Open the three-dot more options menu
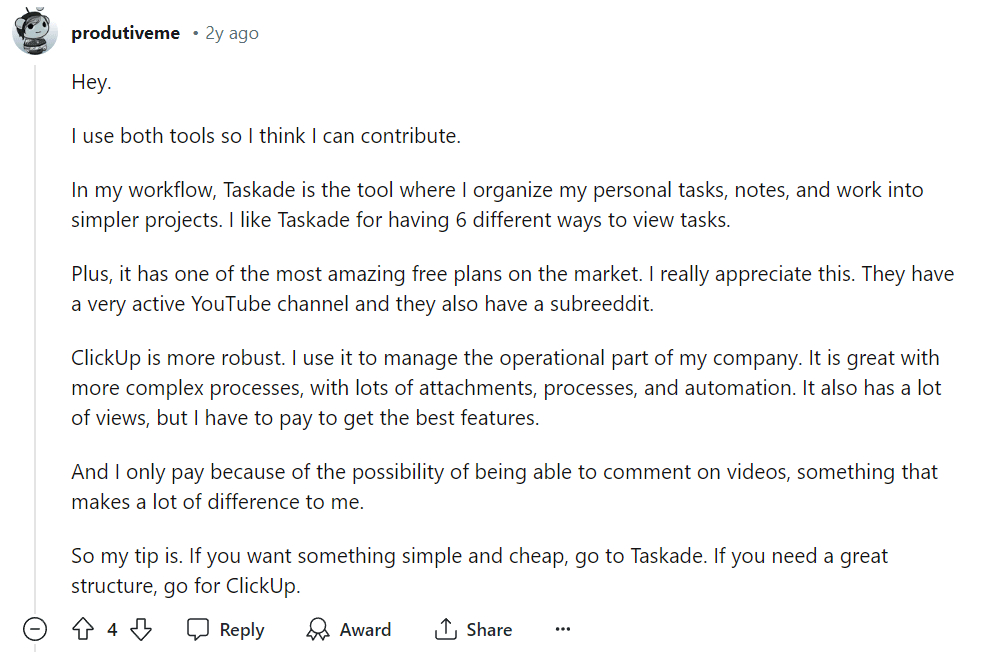985x652 pixels. (x=562, y=629)
